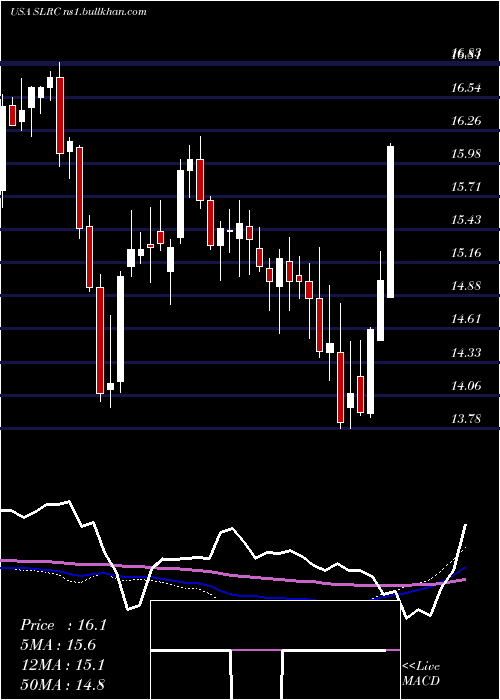
Task: Click the '<<Live MACD' label
Action: tap(421, 674)
